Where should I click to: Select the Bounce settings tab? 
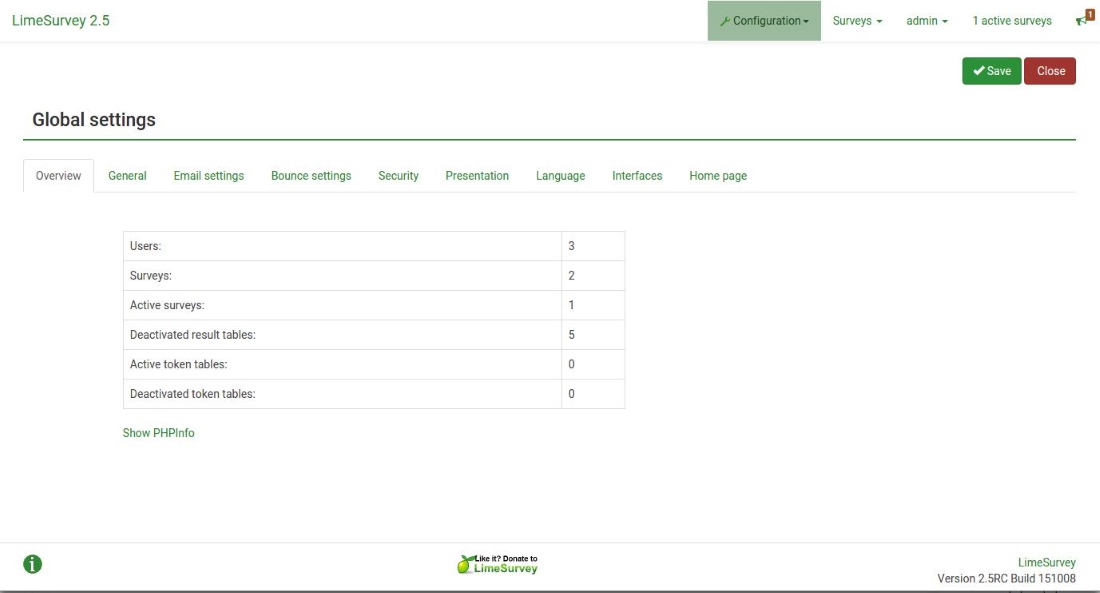311,176
